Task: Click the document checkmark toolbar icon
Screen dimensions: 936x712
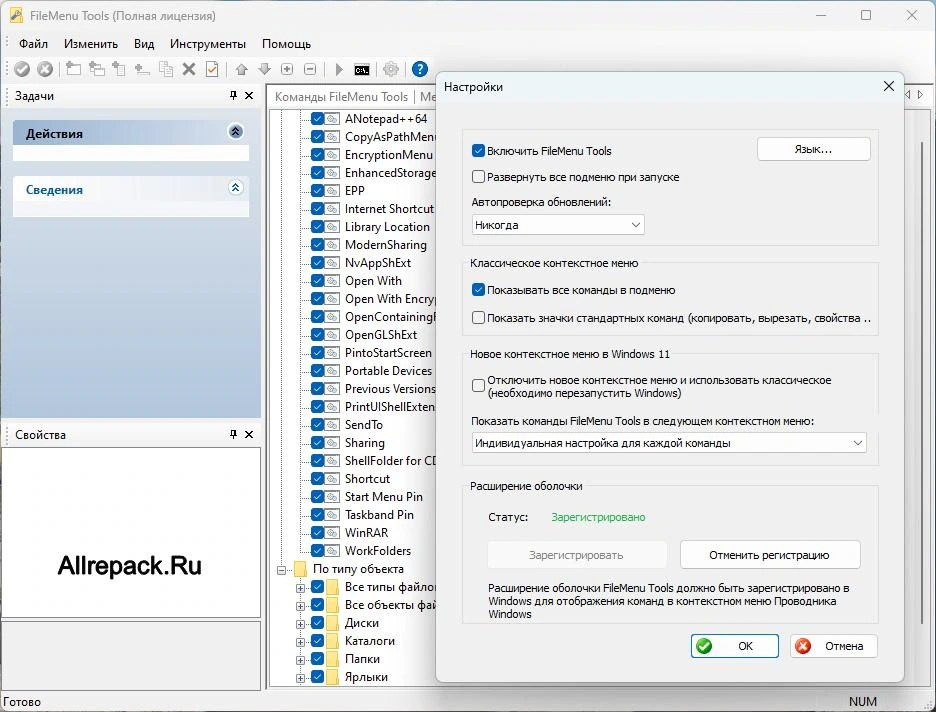Action: [212, 69]
